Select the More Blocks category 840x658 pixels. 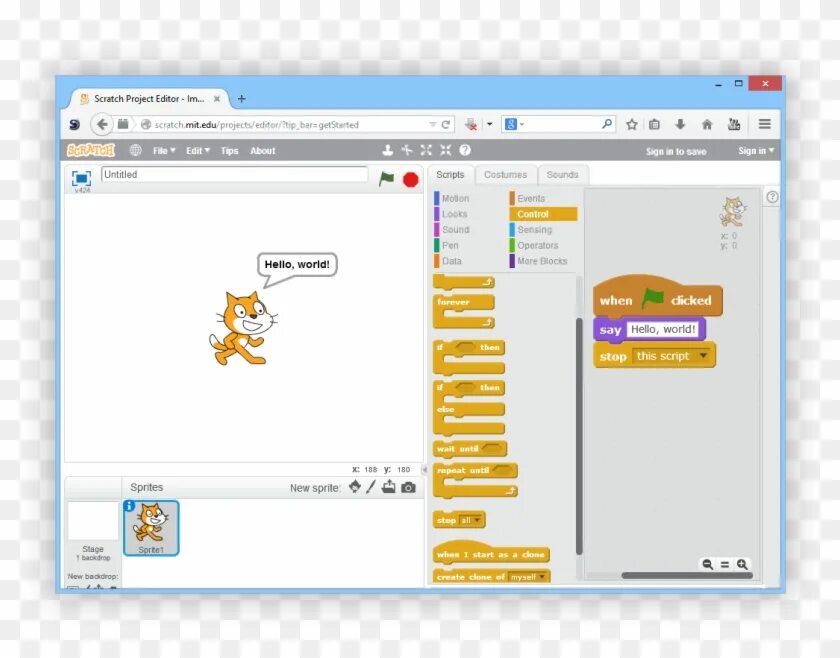coord(543,261)
